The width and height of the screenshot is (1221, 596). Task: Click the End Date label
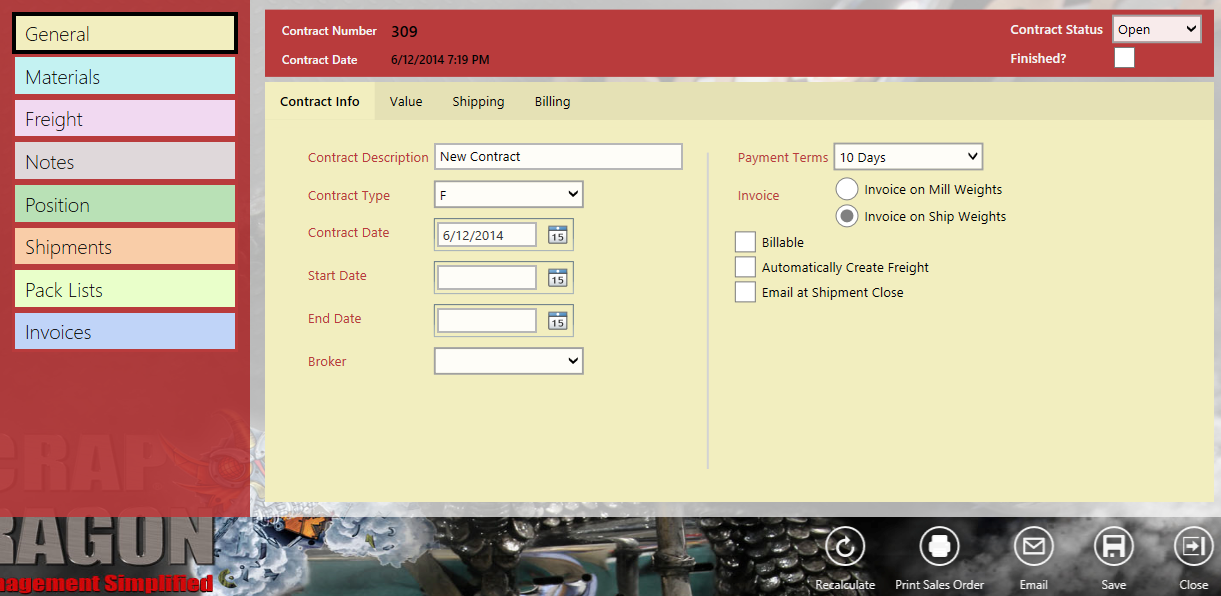[334, 318]
